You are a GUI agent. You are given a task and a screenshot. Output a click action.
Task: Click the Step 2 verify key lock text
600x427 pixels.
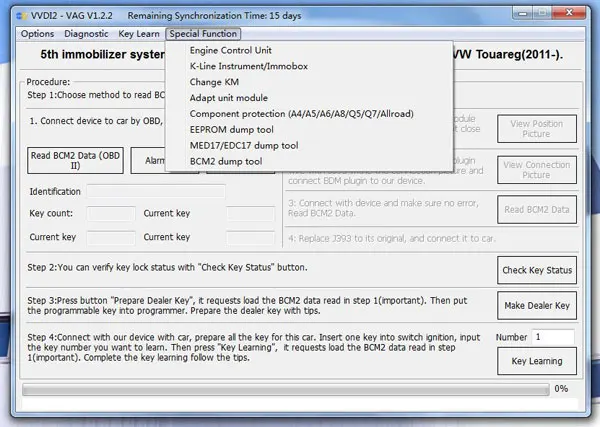[x=167, y=267]
